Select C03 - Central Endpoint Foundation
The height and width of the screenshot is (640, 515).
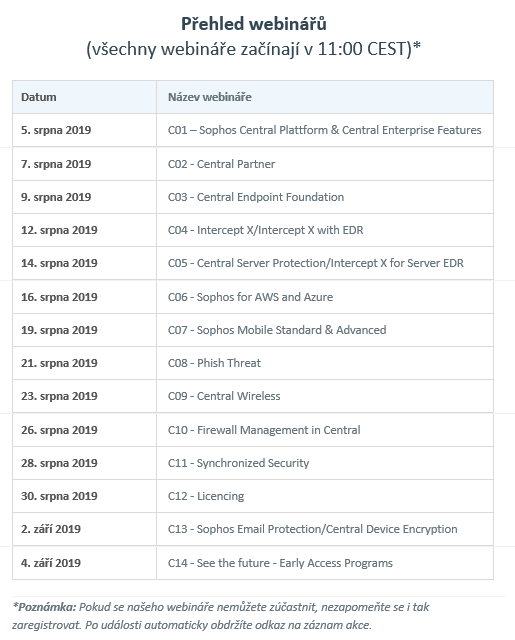pos(256,197)
